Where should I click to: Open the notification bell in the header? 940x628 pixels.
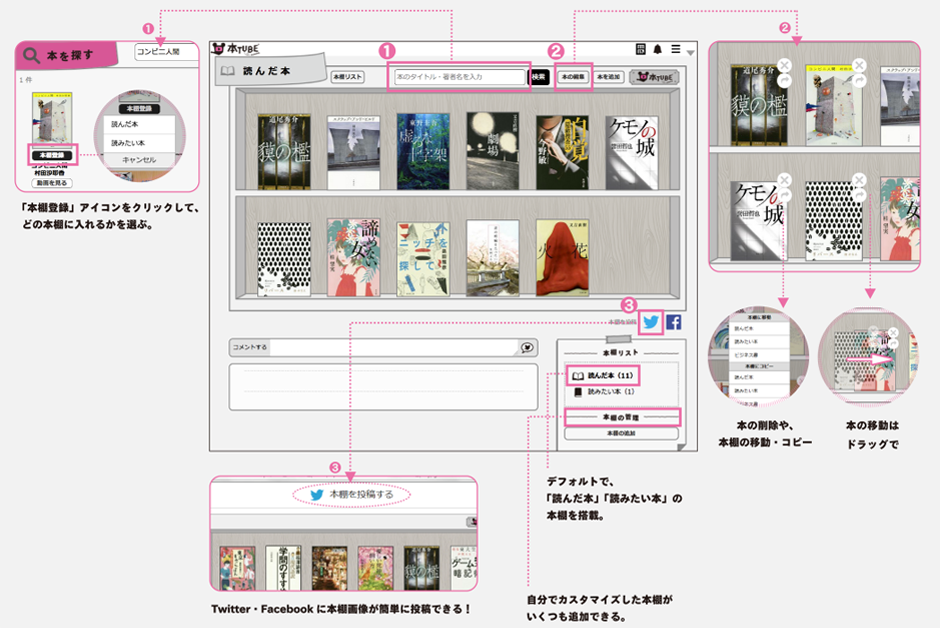[x=658, y=49]
